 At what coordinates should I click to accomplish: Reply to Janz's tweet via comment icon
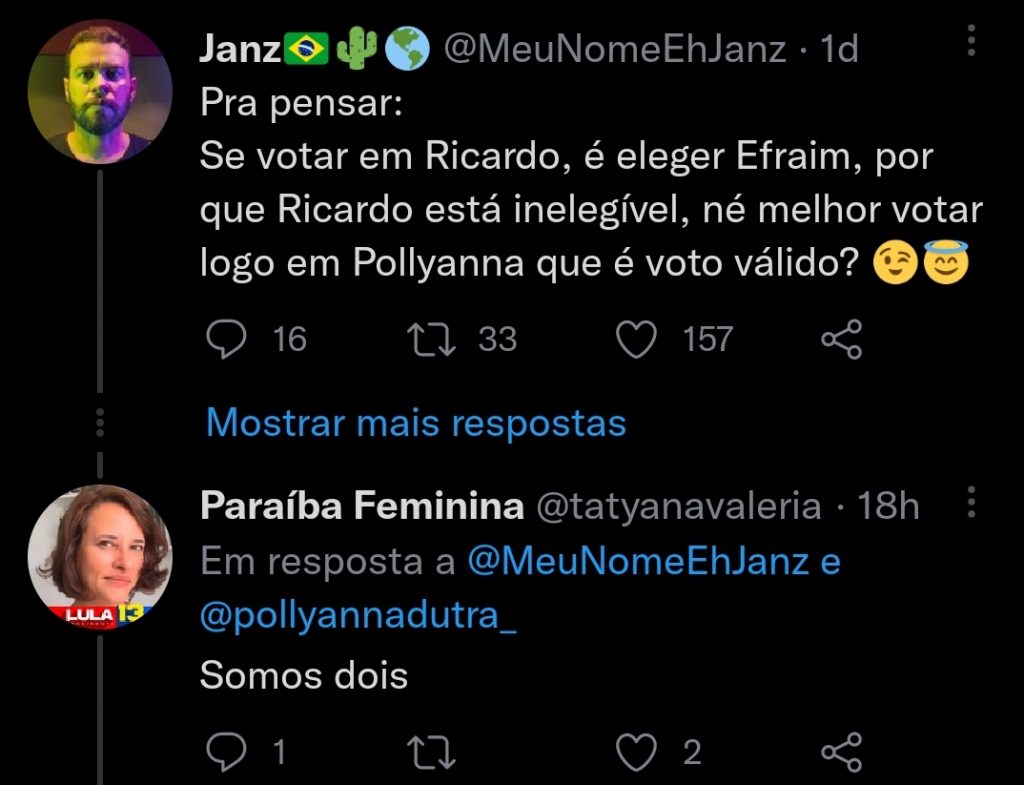226,340
